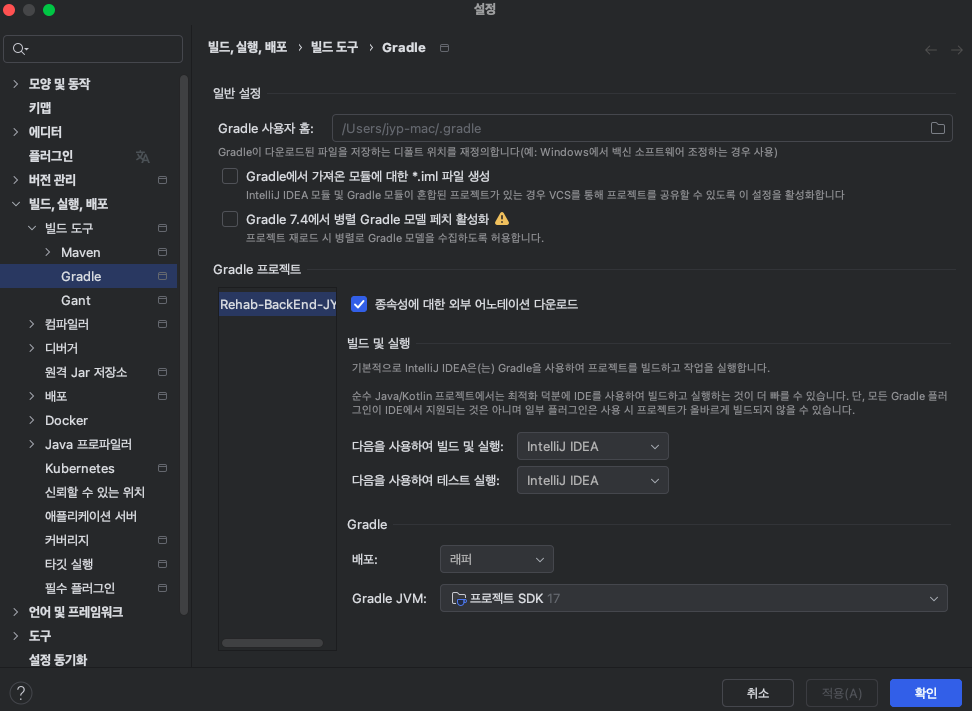Click the horizontal scrollbar under project list
This screenshot has width=972, height=711.
[x=272, y=643]
